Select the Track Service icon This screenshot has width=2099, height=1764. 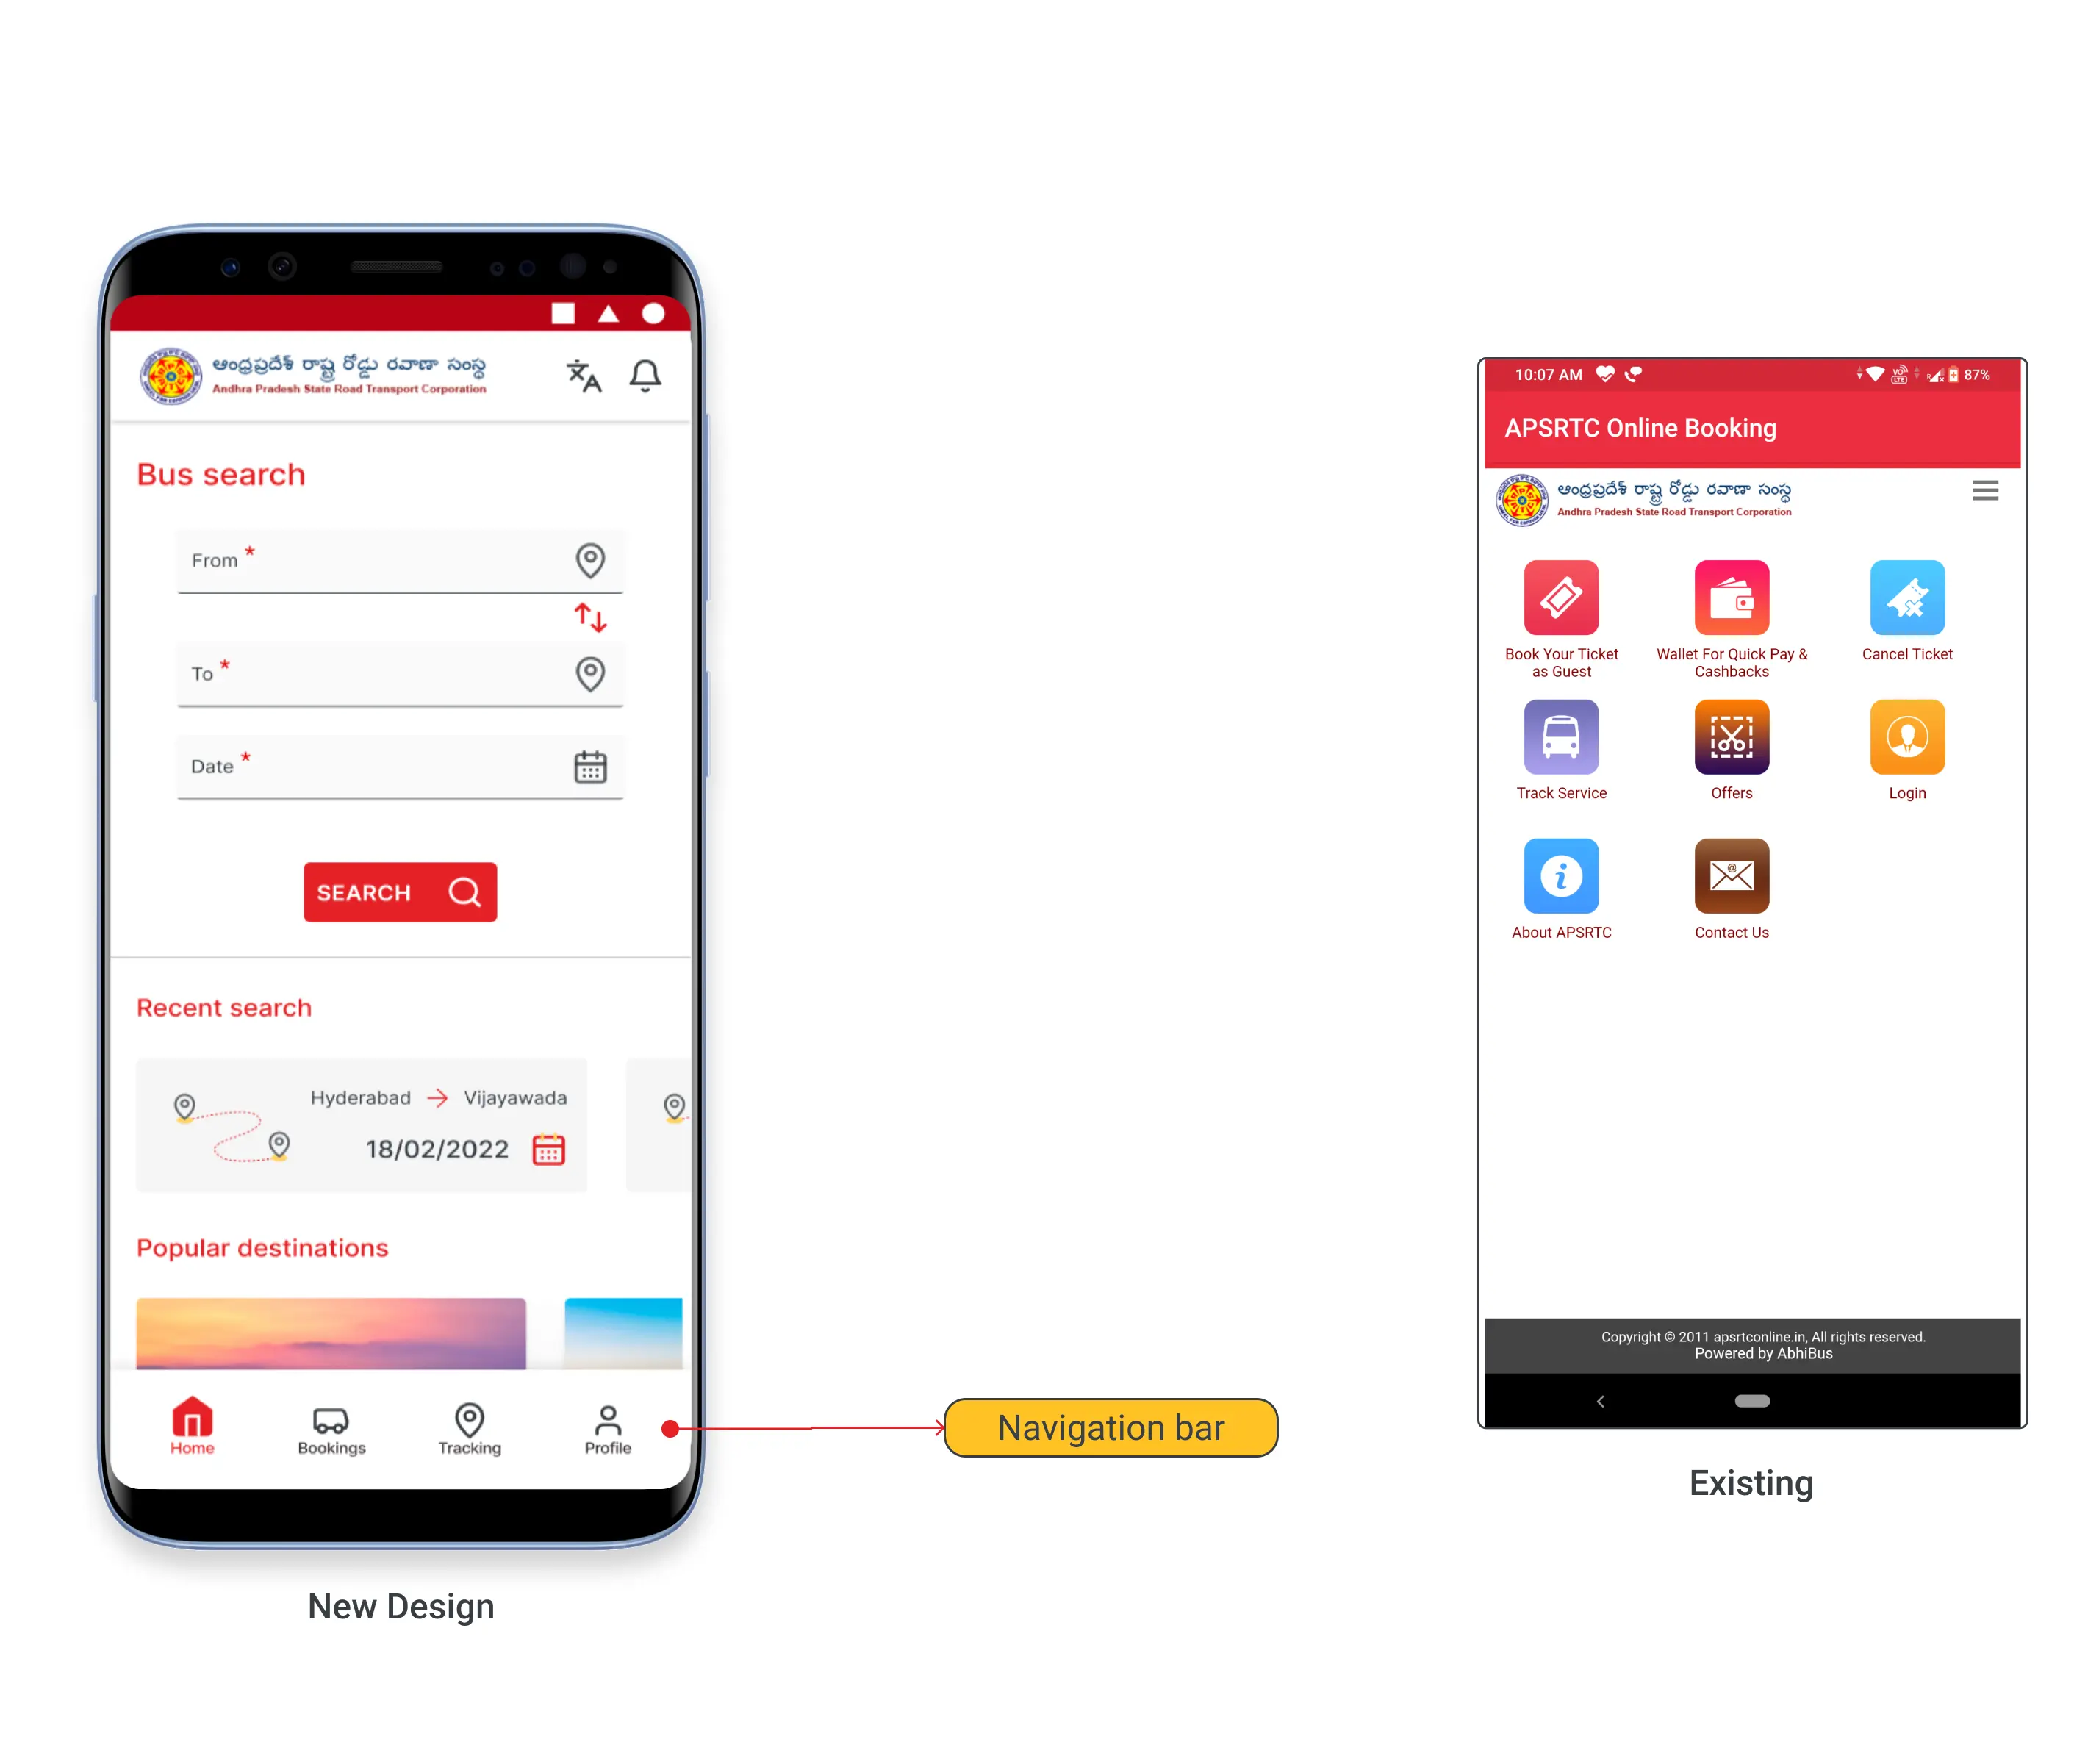[x=1560, y=736]
